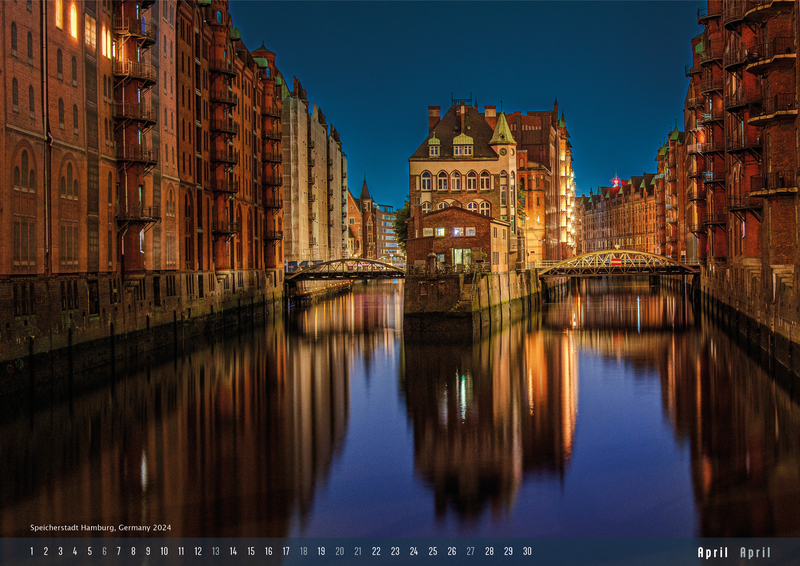Click the dimmed gray April label
Viewport: 800px width, 566px height.
click(755, 552)
